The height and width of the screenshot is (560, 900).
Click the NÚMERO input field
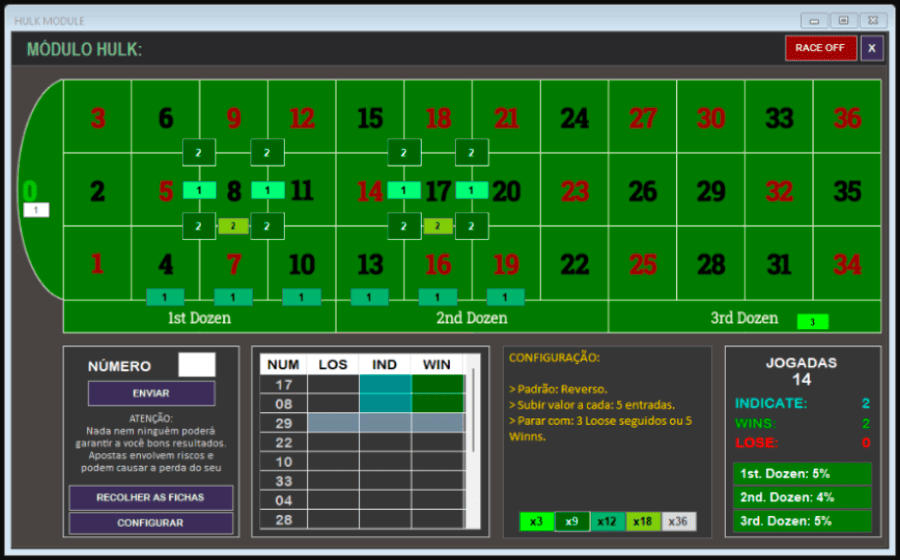(196, 365)
